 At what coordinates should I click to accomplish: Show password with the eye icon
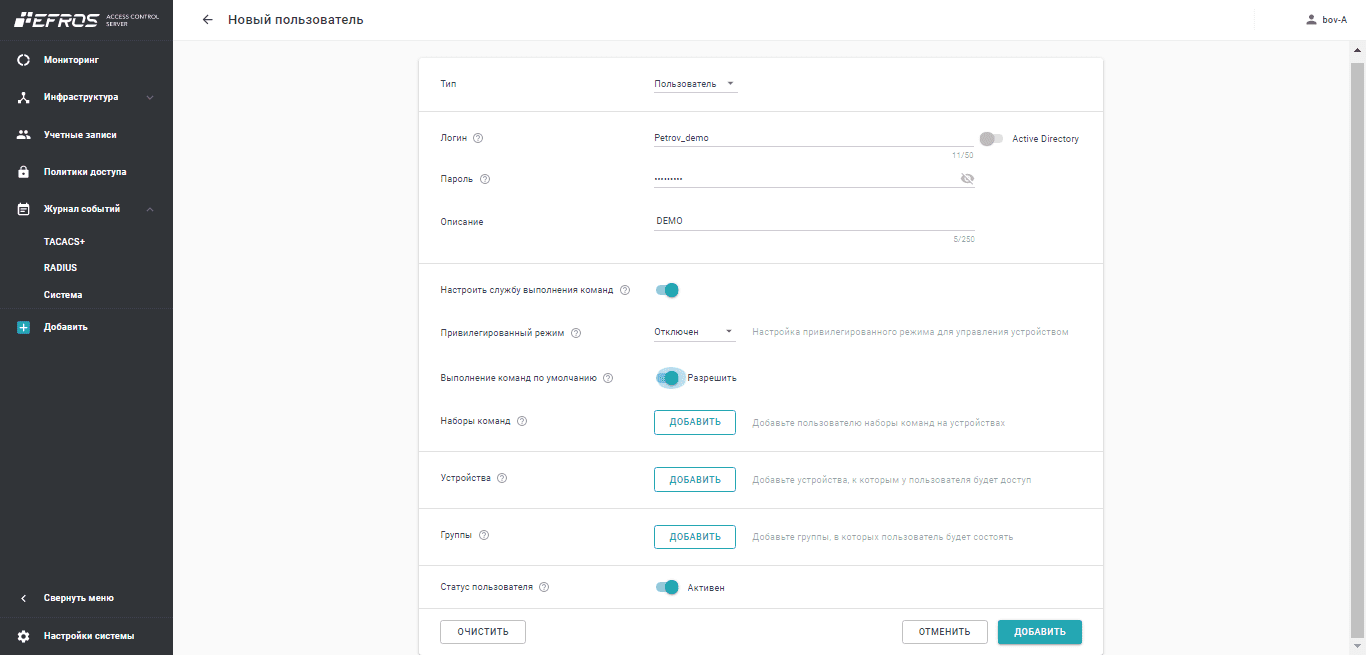pyautogui.click(x=966, y=179)
